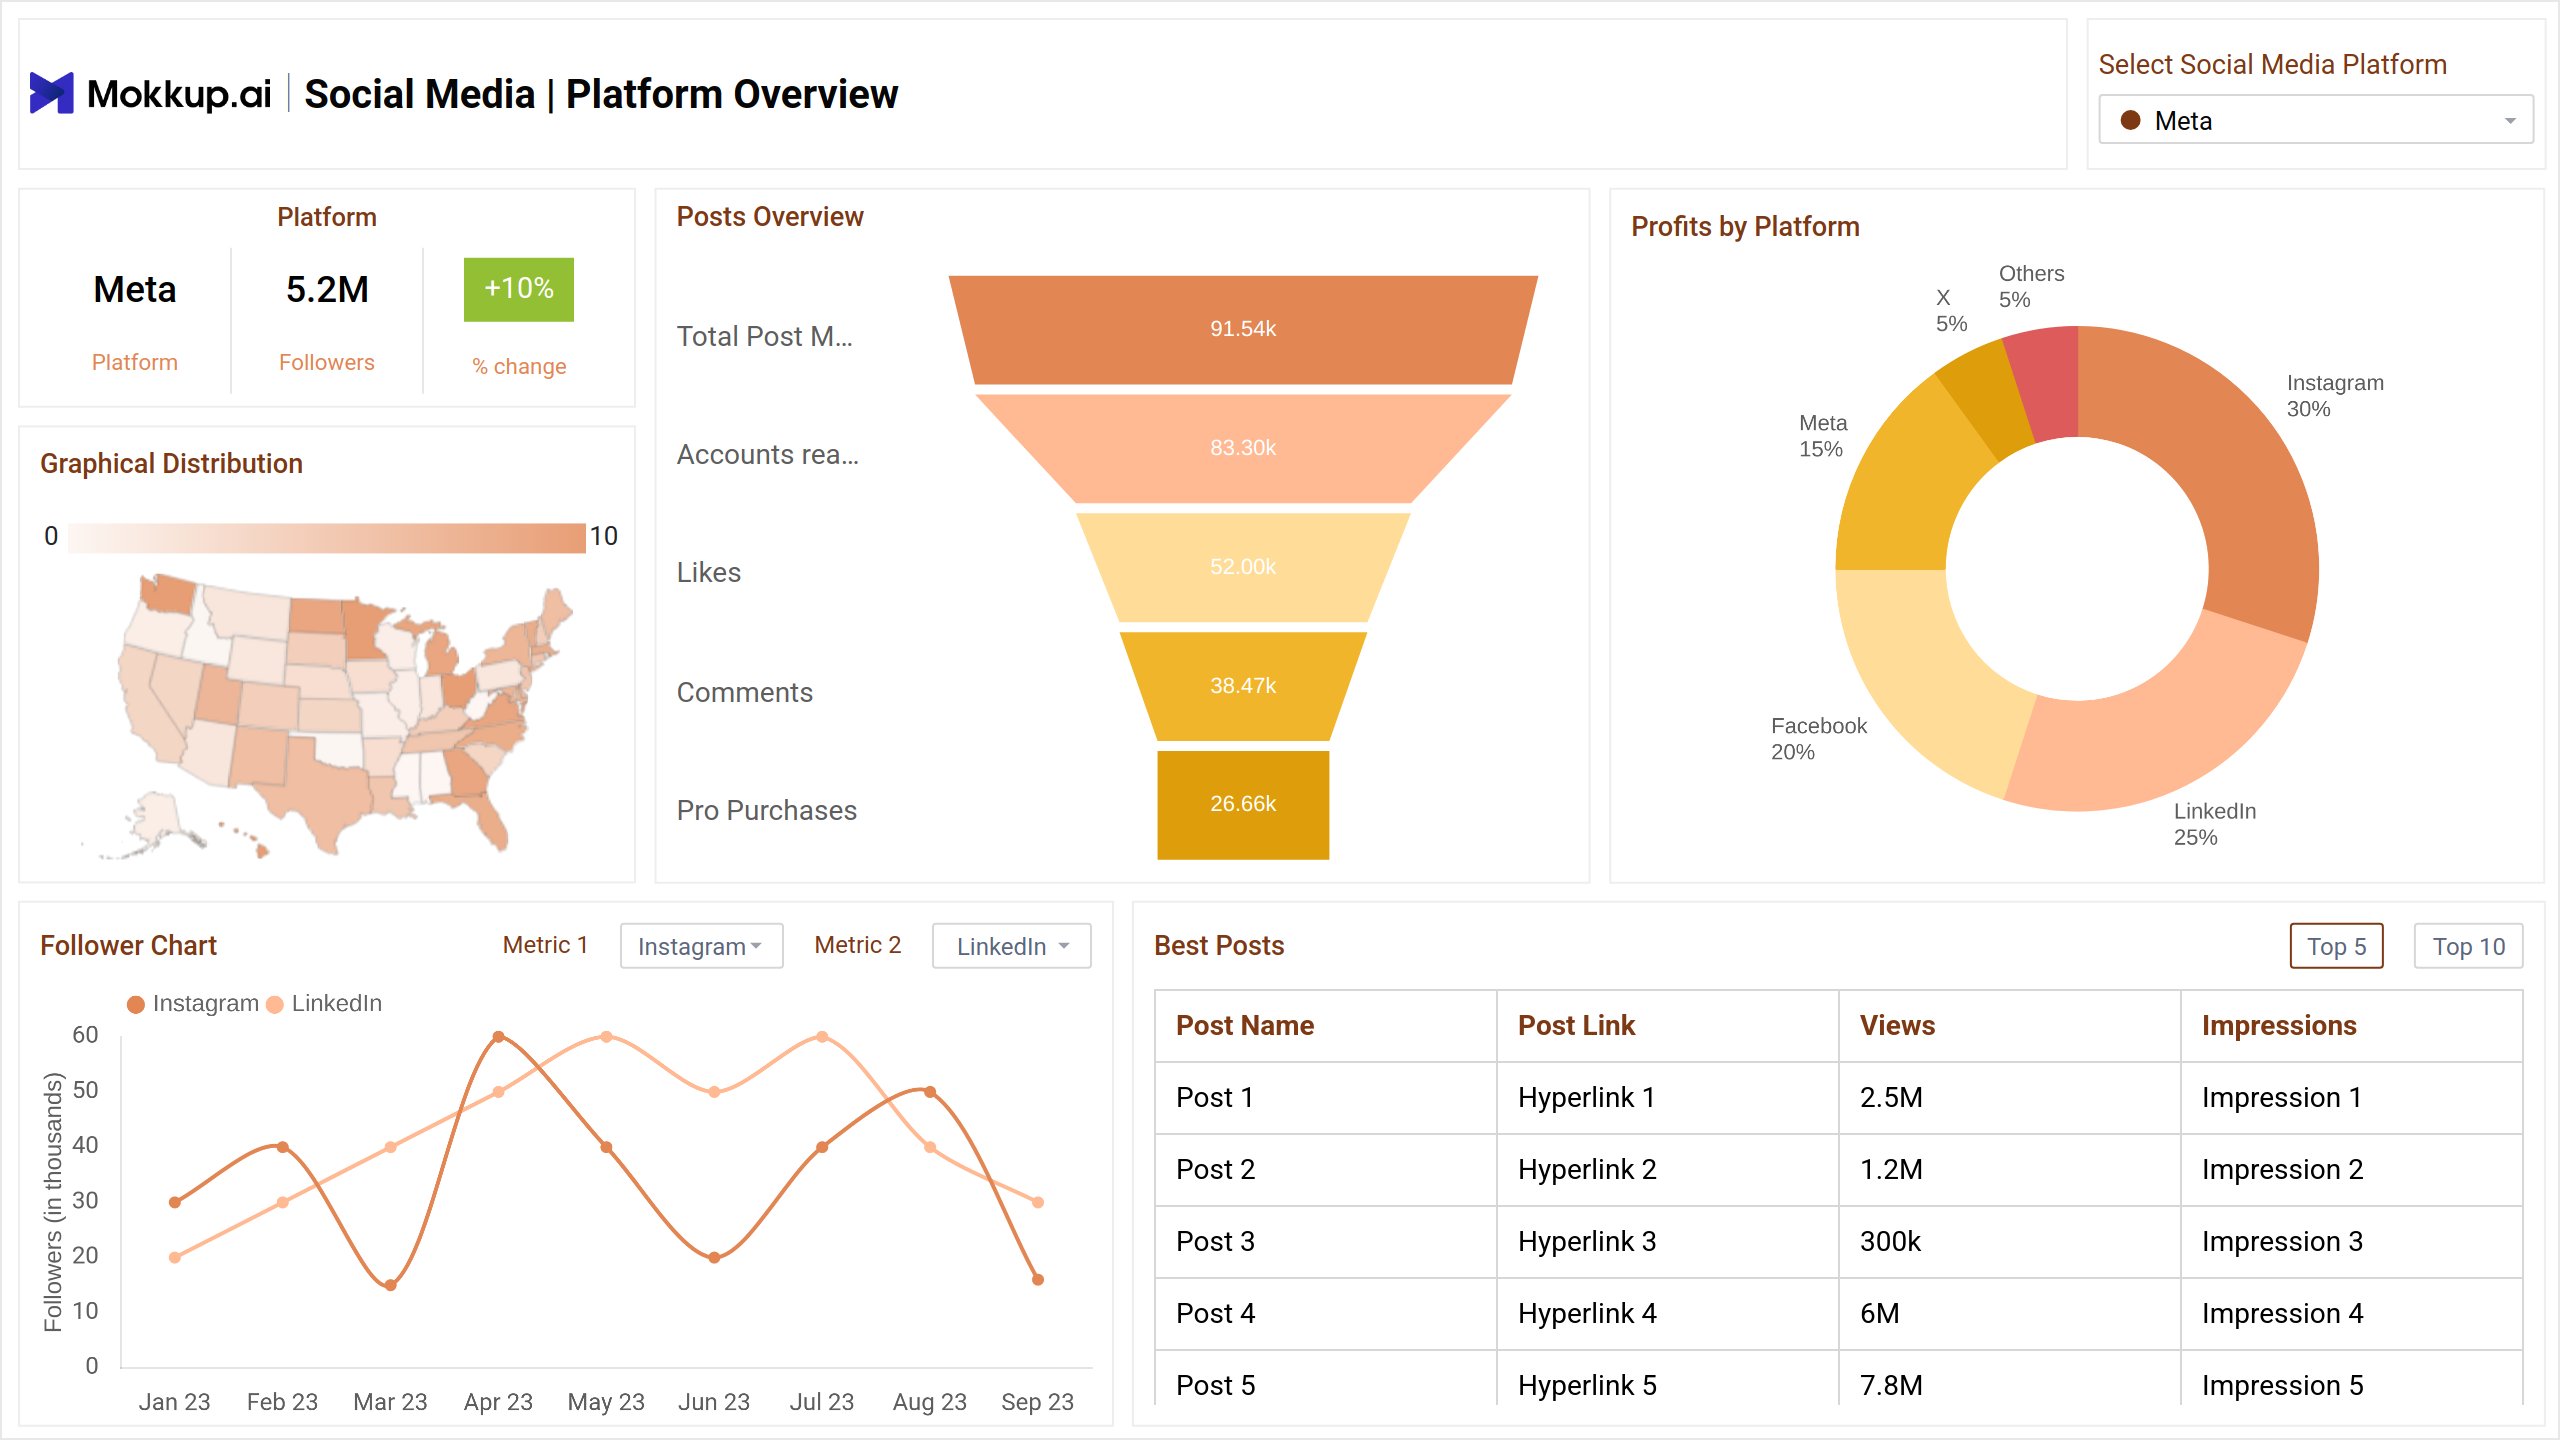Click the 52.00k Likes funnel segment
Image resolution: width=2560 pixels, height=1440 pixels.
(1243, 567)
